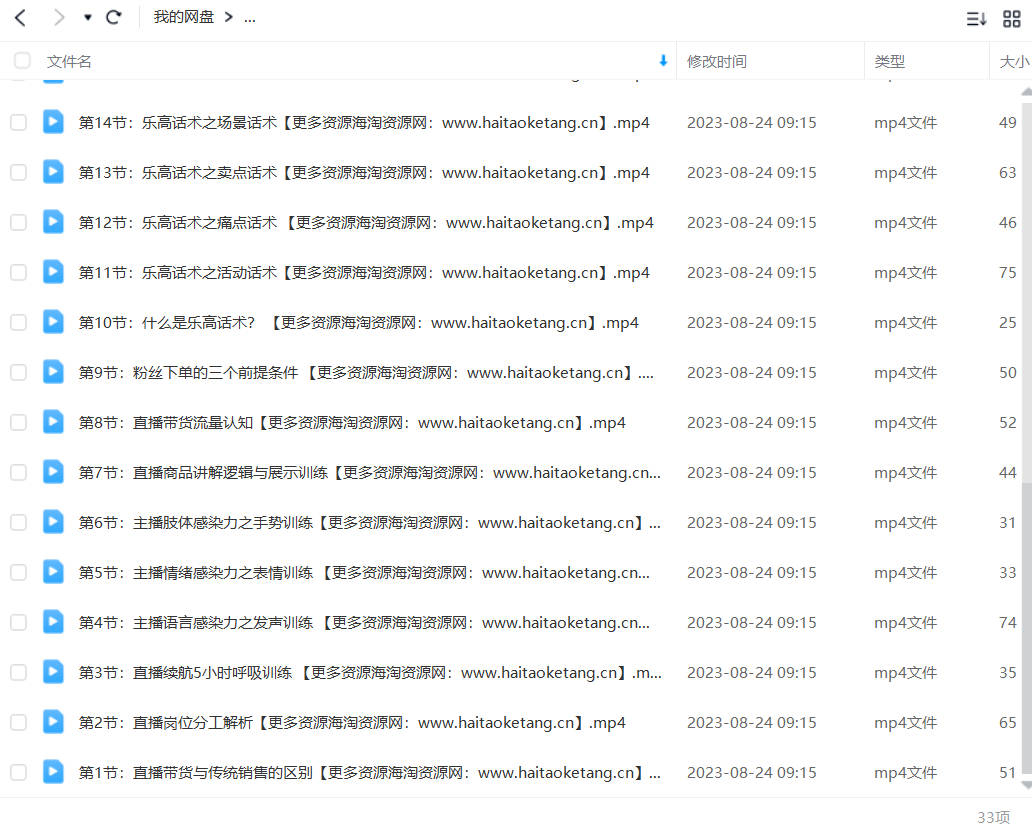This screenshot has height=824, width=1032.
Task: Check the box for 第5节 file
Action: coord(18,573)
